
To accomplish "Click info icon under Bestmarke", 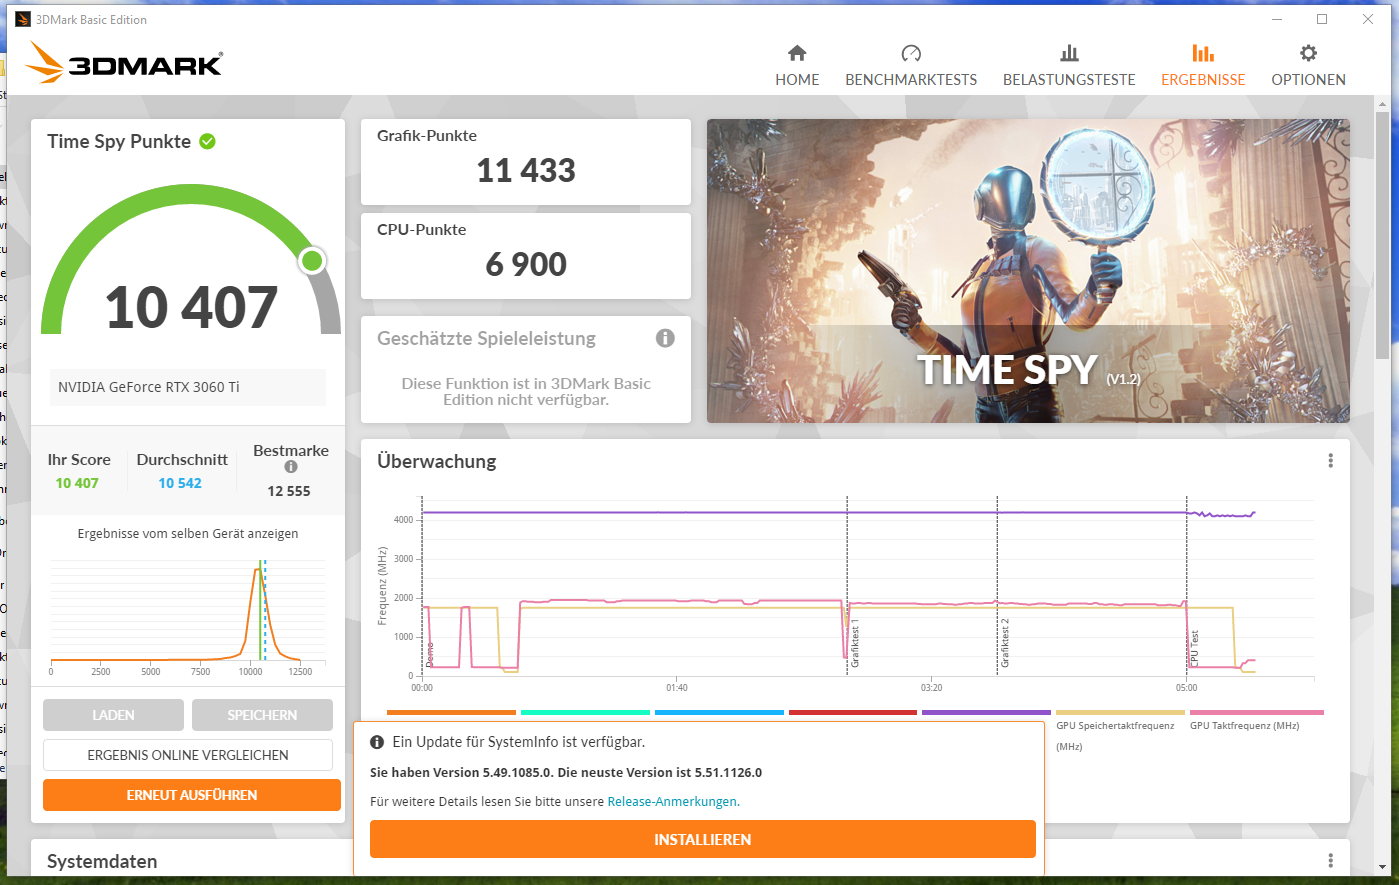I will [291, 467].
